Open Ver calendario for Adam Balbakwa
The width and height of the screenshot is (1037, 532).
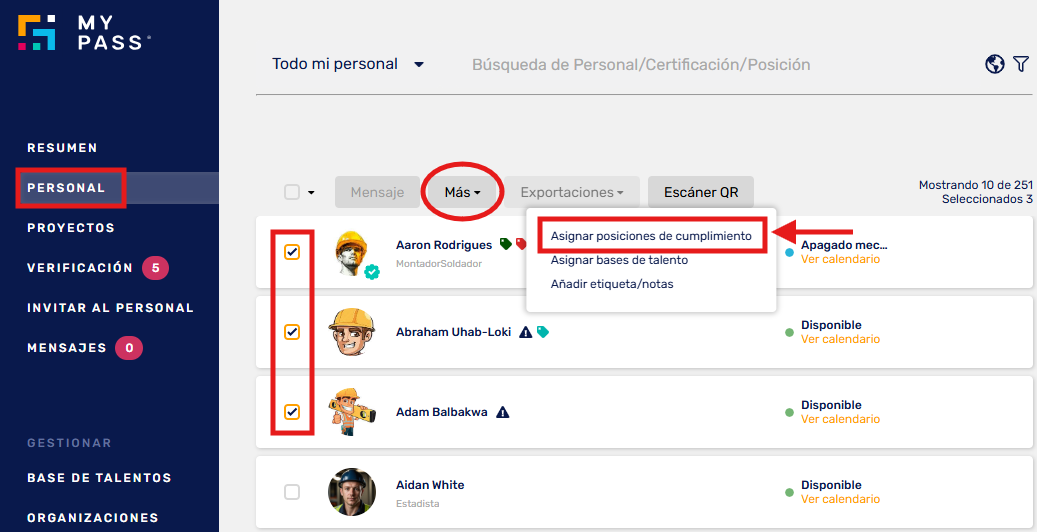841,419
